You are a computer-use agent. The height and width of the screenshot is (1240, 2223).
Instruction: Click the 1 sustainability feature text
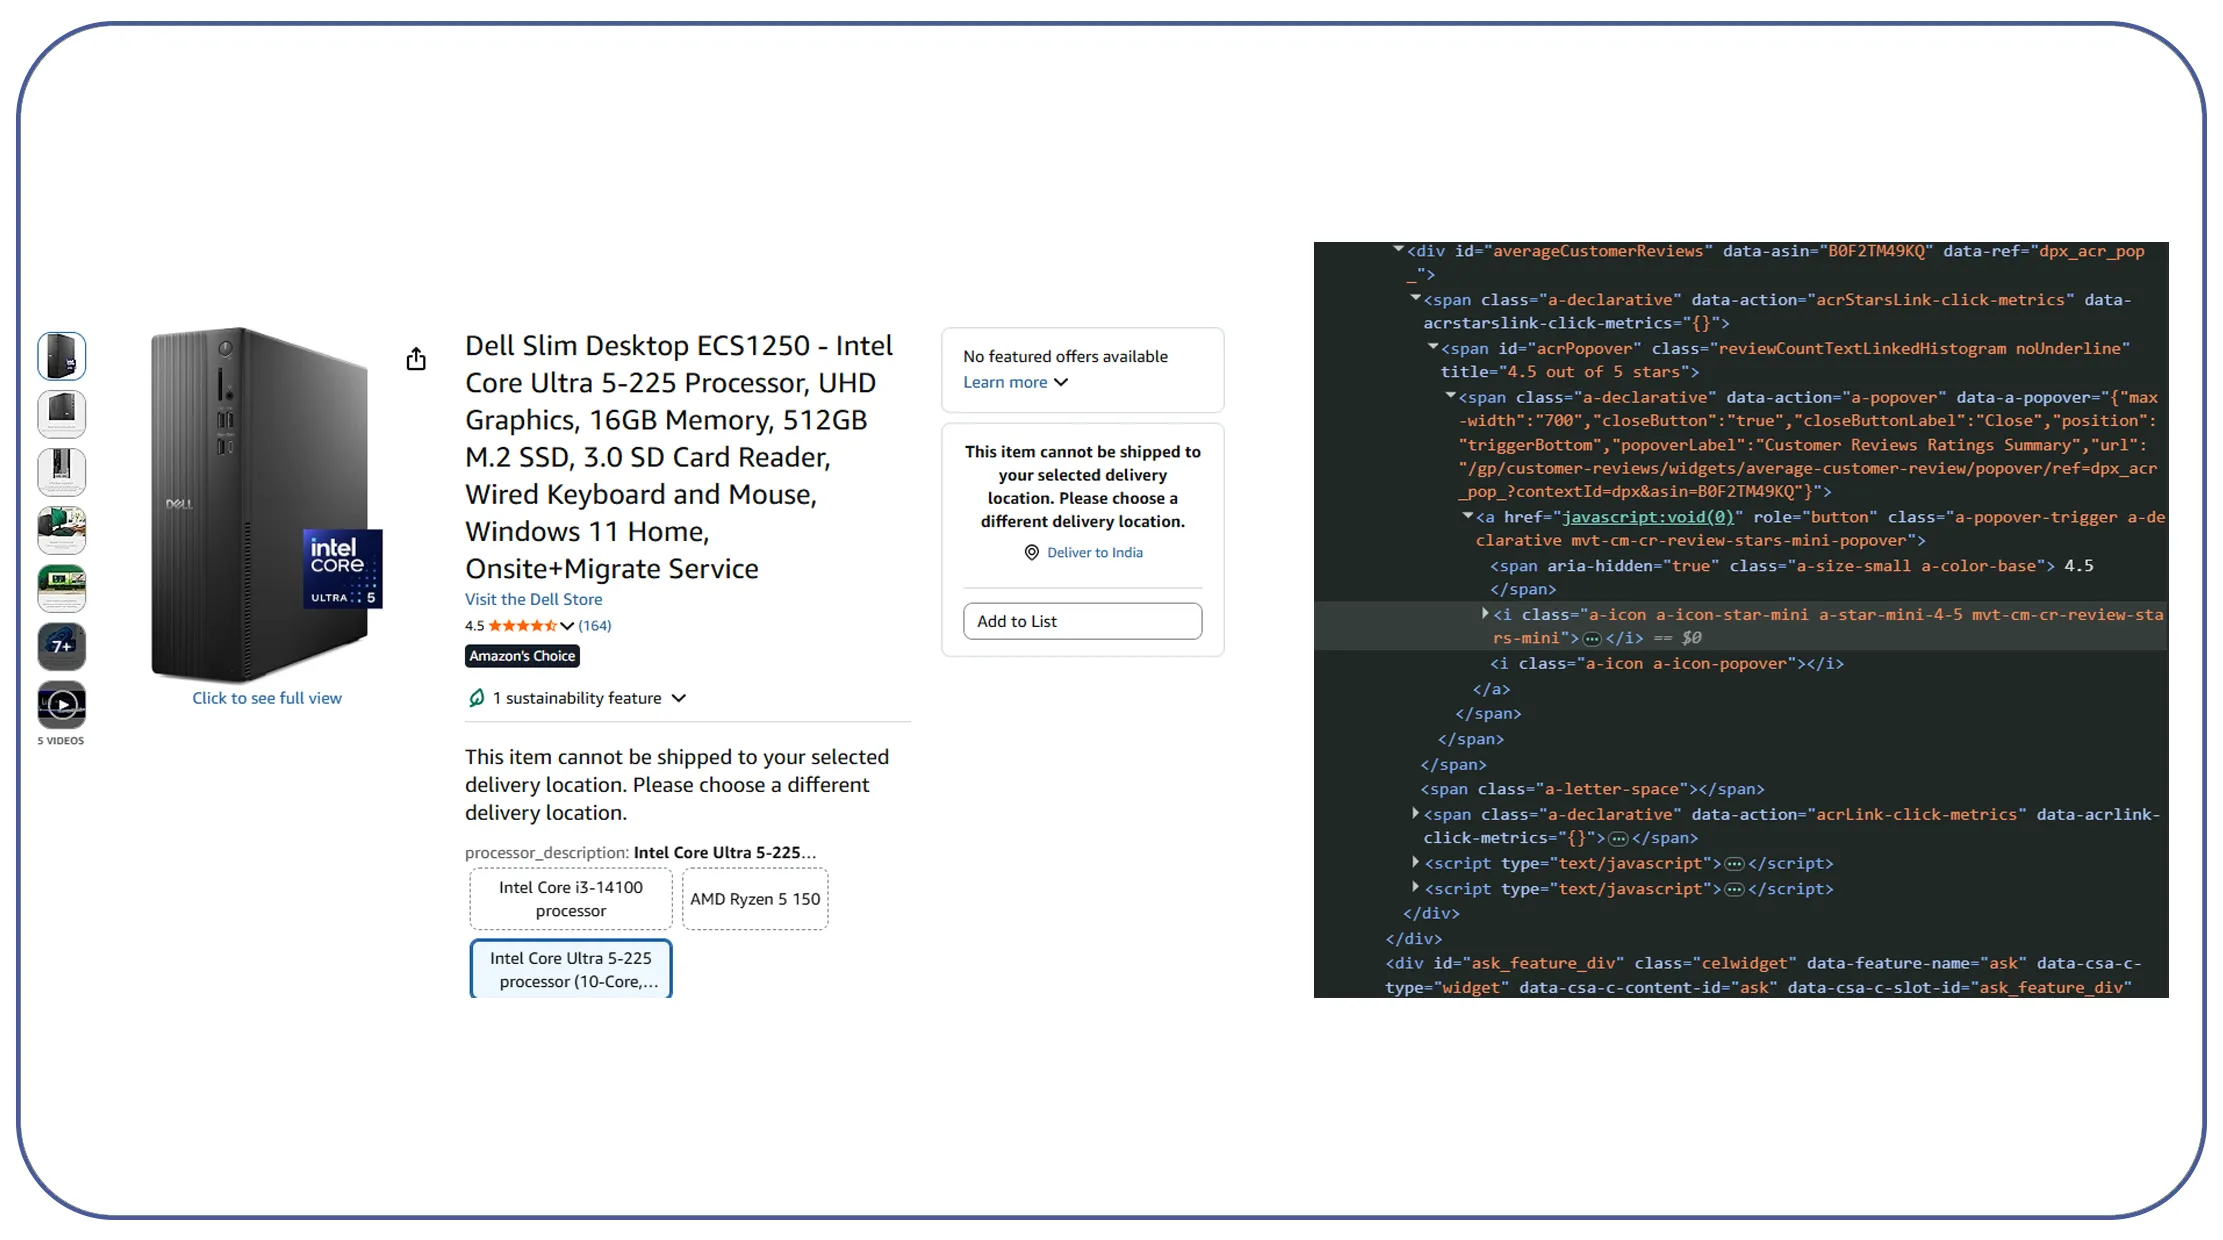(x=577, y=698)
